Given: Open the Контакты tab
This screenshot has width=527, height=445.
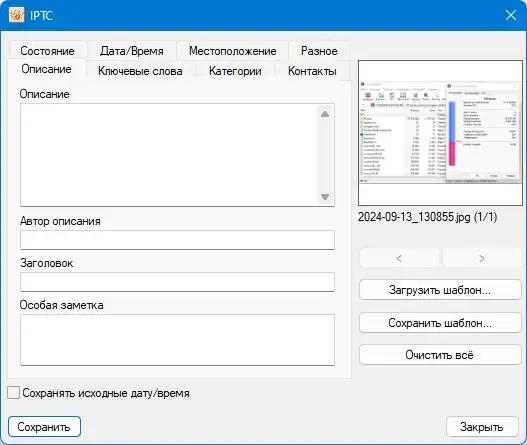Looking at the screenshot, I should 312,71.
